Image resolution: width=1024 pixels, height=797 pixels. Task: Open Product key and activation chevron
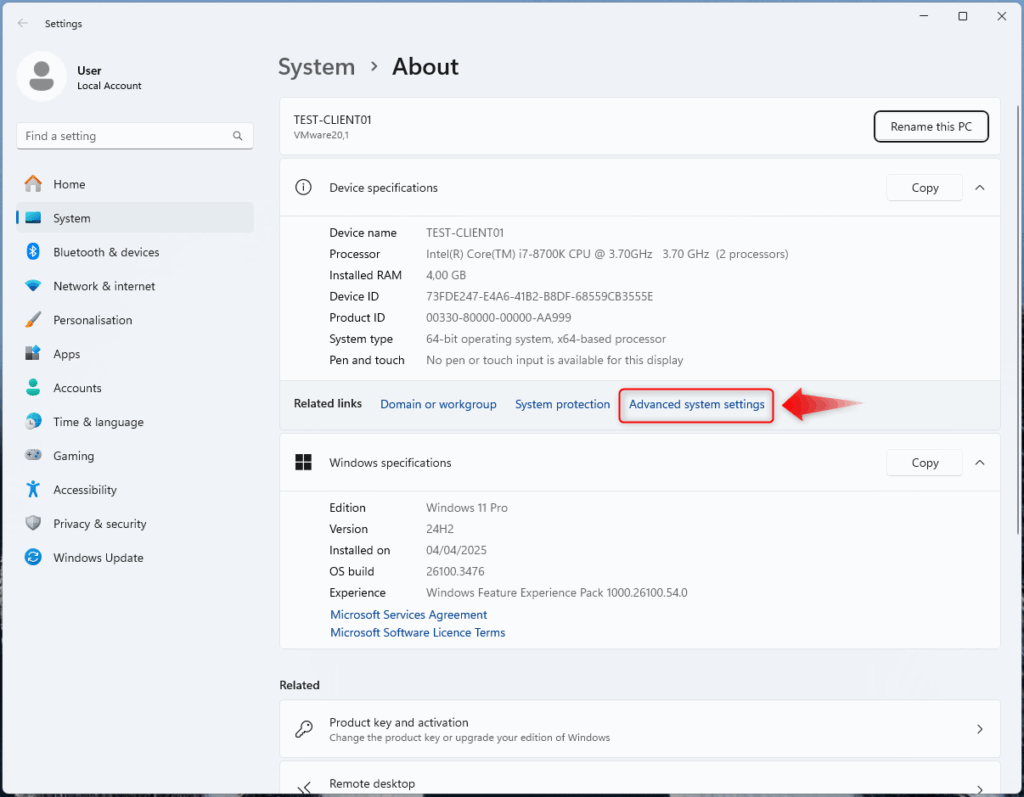click(x=979, y=730)
